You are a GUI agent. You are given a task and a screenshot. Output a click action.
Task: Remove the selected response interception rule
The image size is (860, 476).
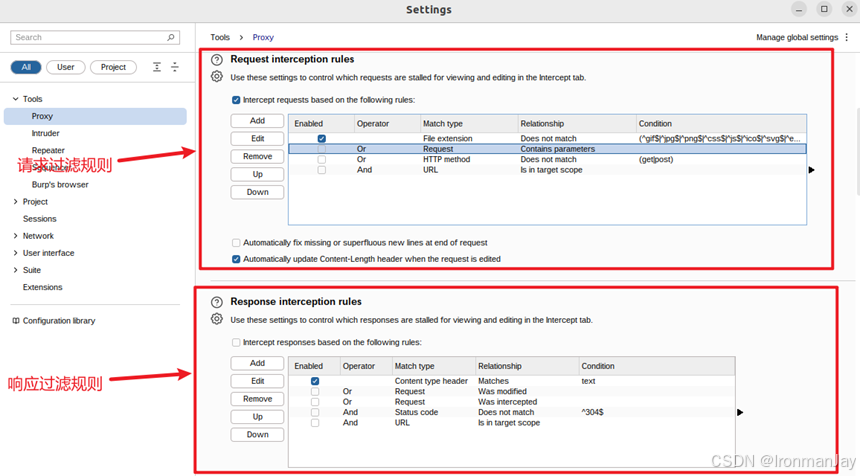(x=257, y=399)
